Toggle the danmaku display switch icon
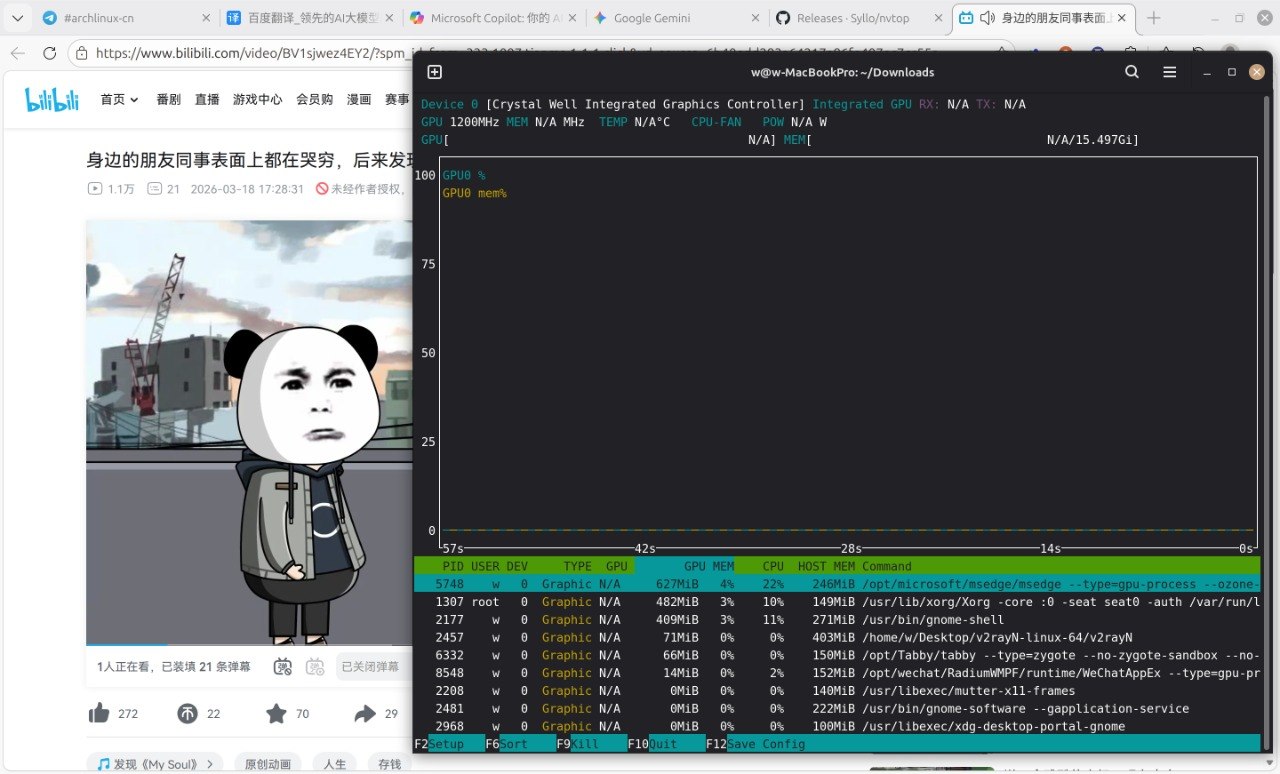The image size is (1280, 774). coord(283,666)
